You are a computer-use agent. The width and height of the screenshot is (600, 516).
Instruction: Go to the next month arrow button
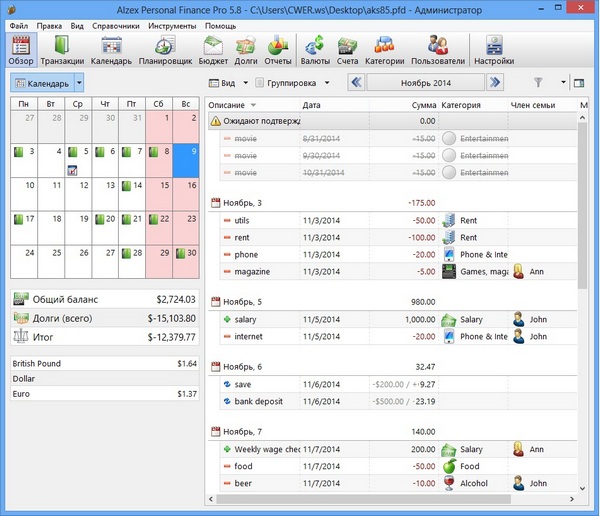pyautogui.click(x=494, y=83)
